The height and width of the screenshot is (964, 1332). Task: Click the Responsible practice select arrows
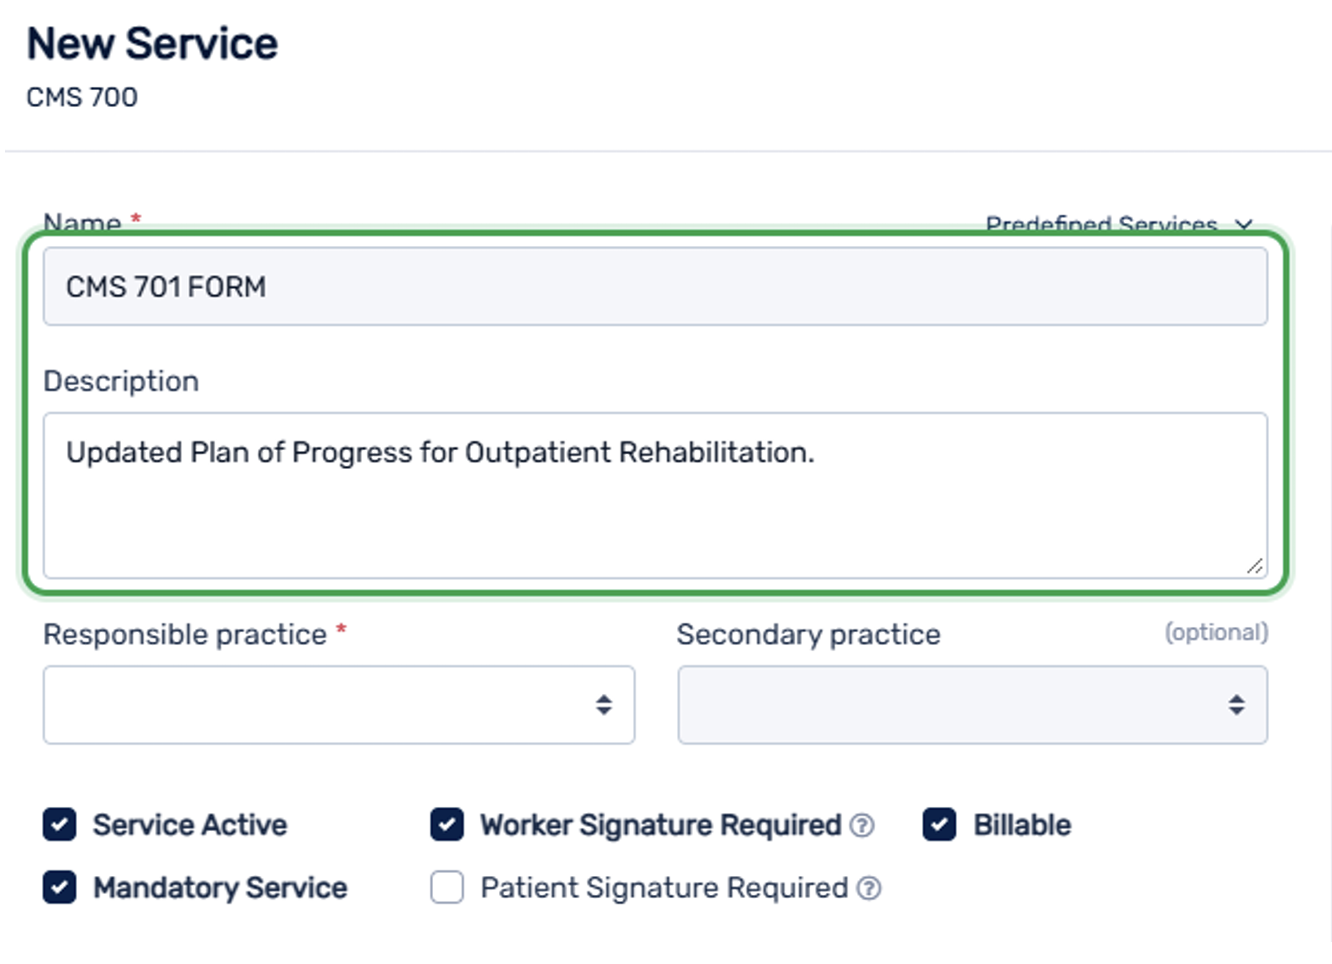coord(603,705)
